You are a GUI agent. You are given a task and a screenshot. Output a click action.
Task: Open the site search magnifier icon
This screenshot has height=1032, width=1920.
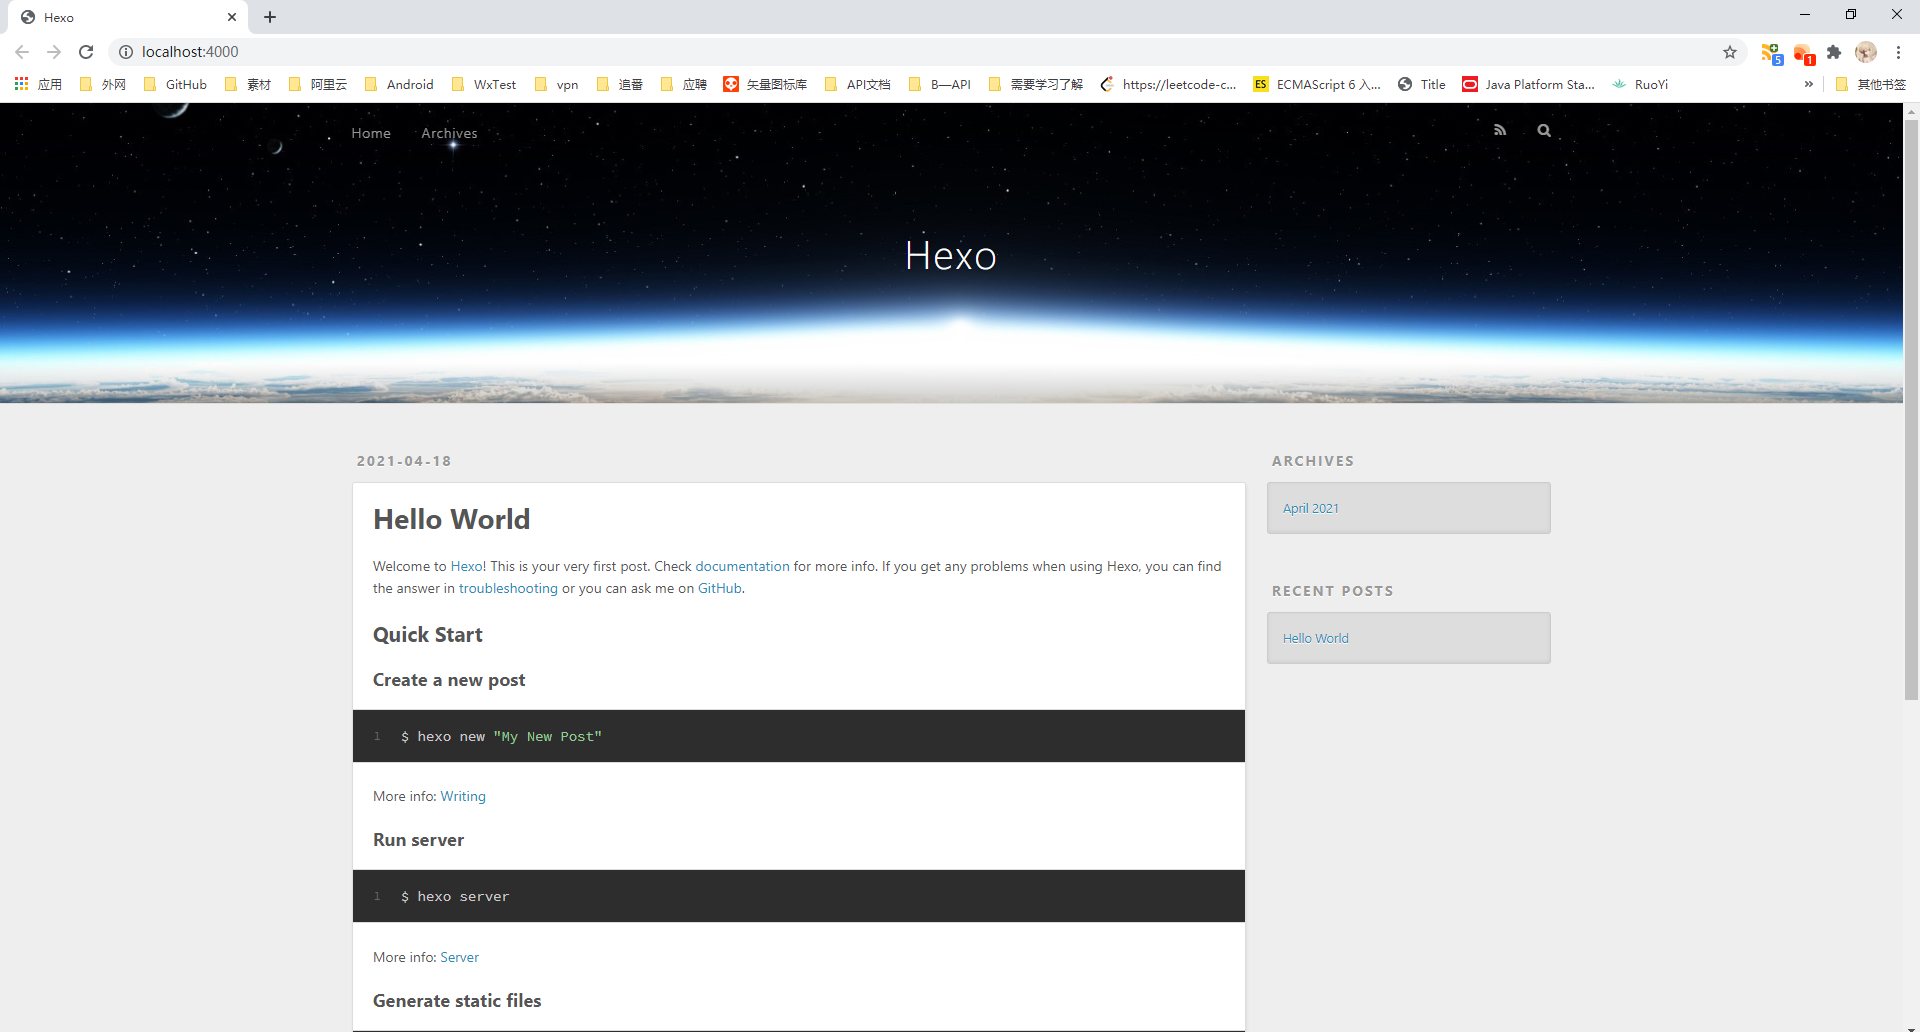1544,130
